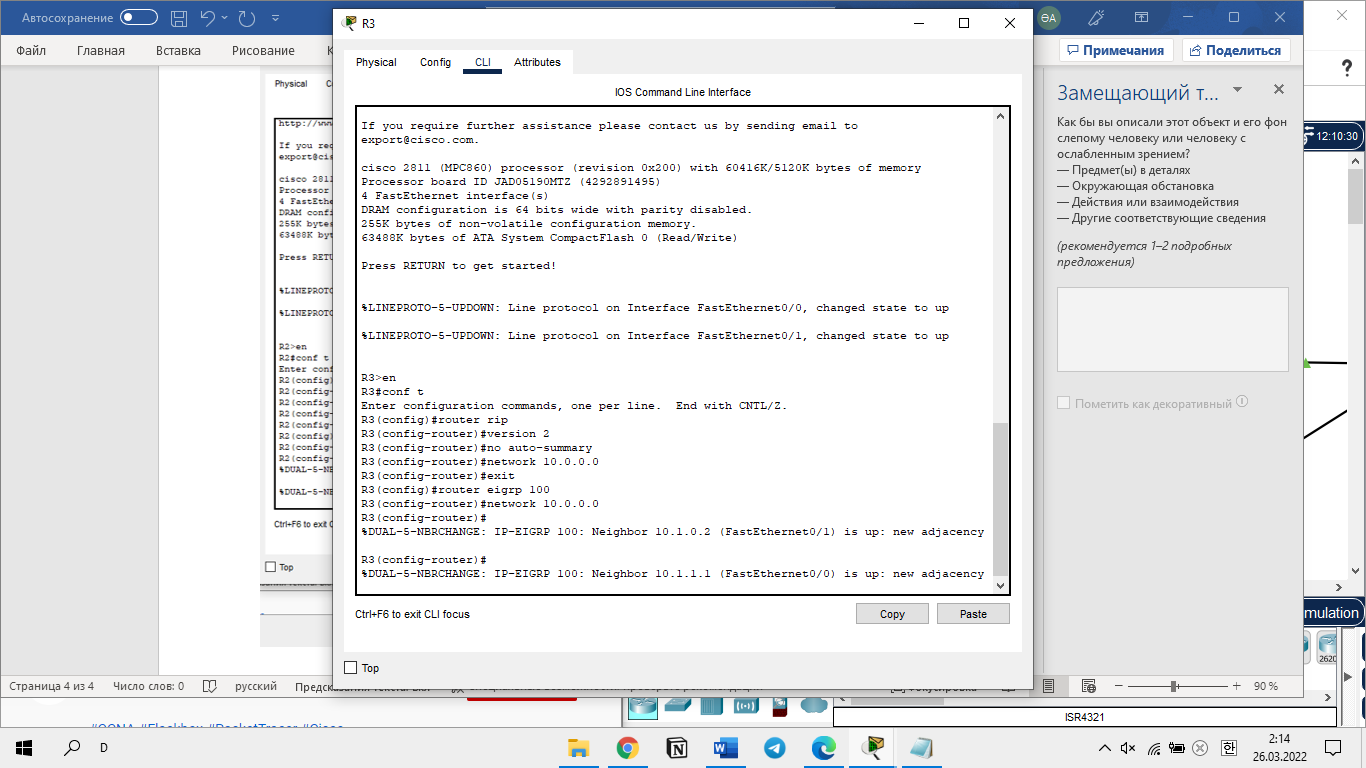Select the wireless device category icon in Packet Tracer

tap(746, 705)
